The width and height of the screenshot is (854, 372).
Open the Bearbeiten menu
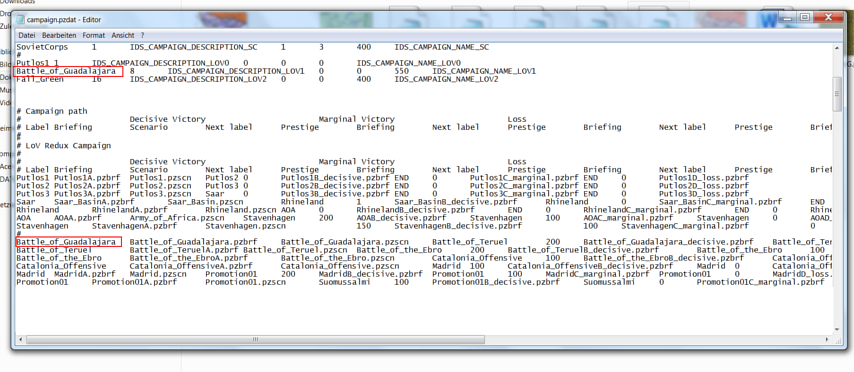pyautogui.click(x=59, y=35)
